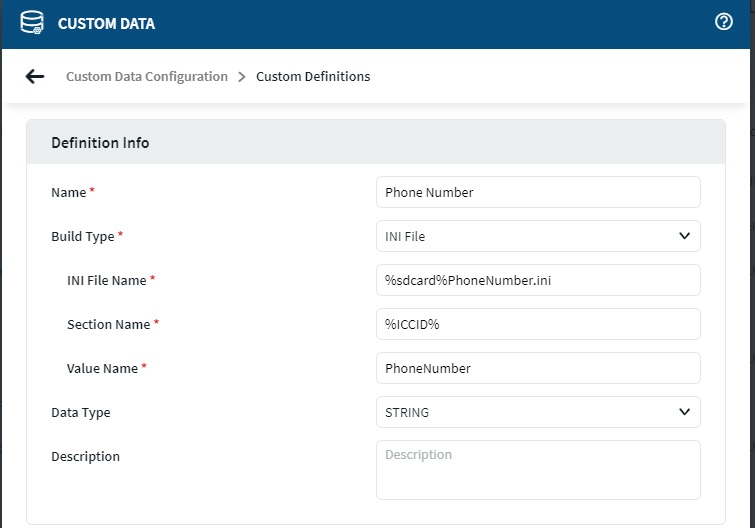Click the INI File Name label

(106, 280)
